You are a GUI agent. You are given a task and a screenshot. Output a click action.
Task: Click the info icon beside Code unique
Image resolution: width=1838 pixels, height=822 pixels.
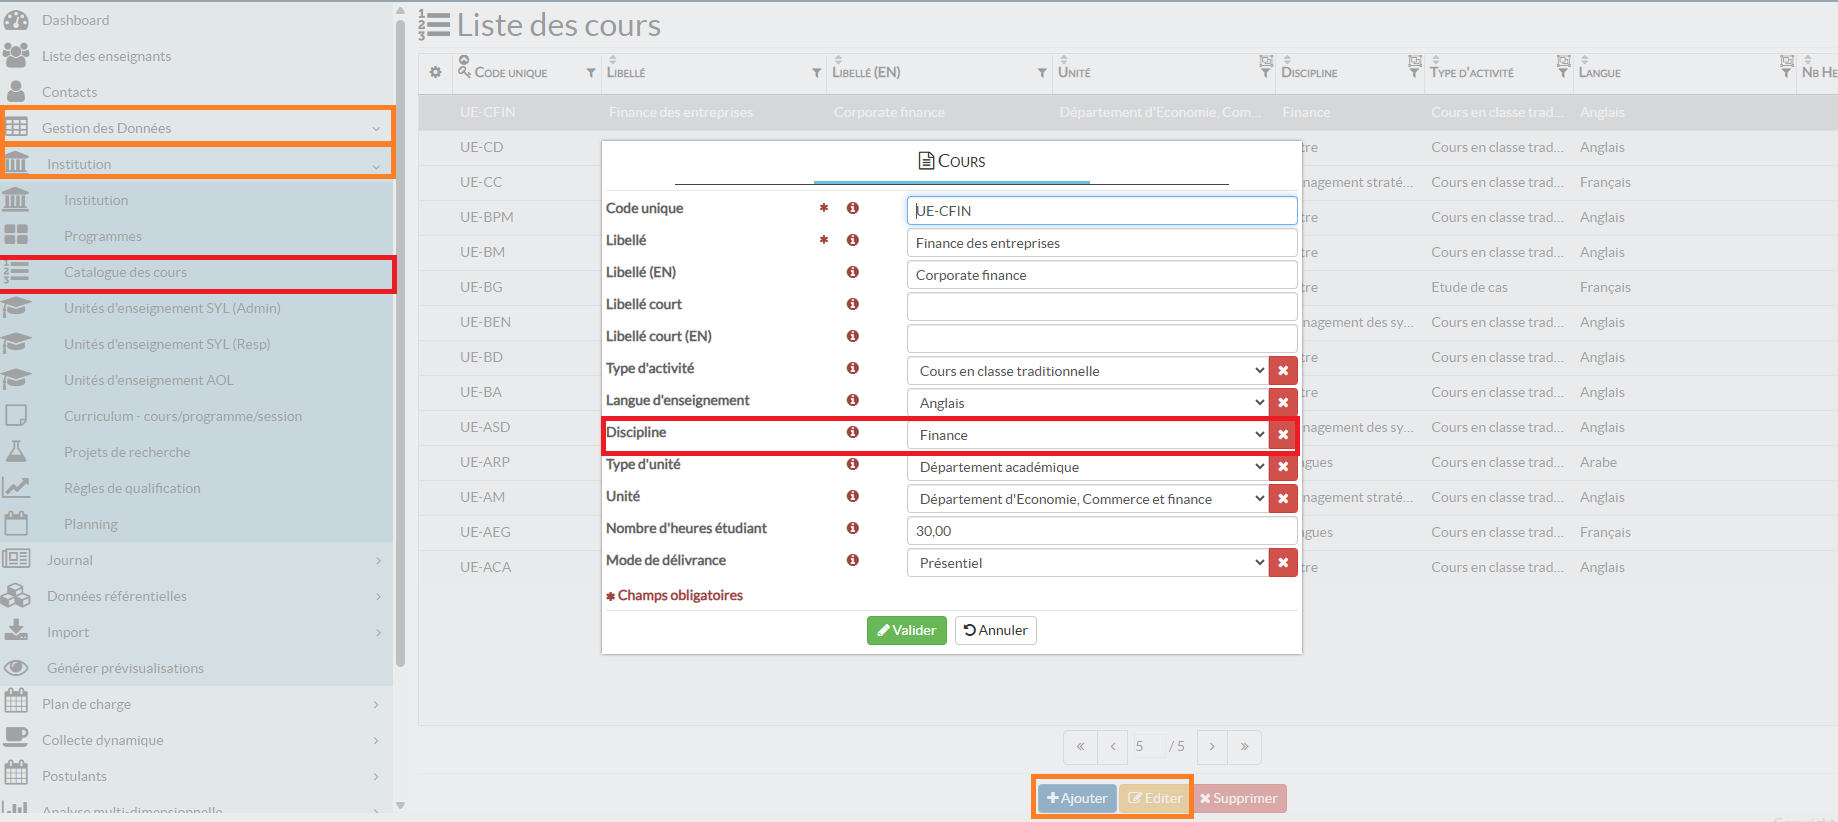click(x=853, y=208)
